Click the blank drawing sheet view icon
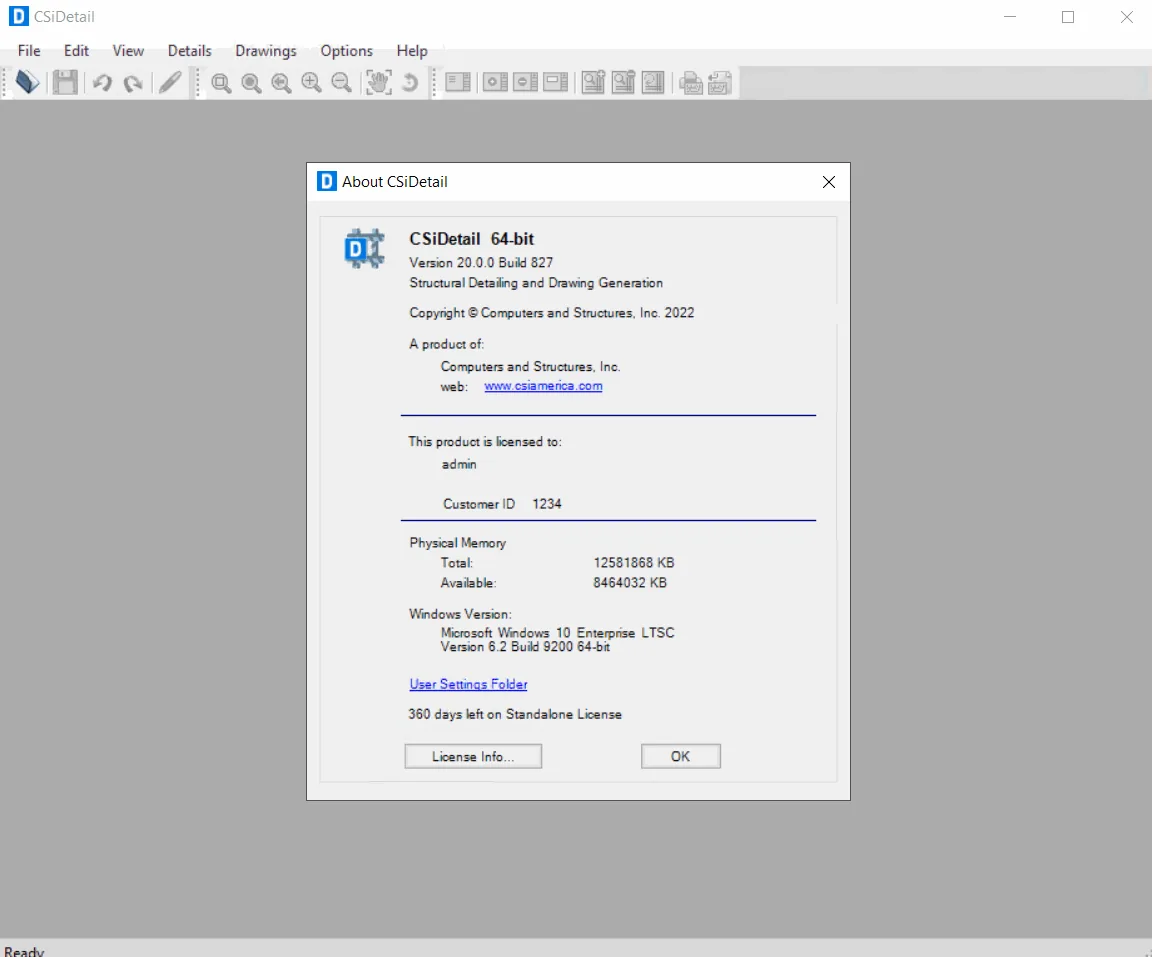The height and width of the screenshot is (957, 1152). (555, 82)
